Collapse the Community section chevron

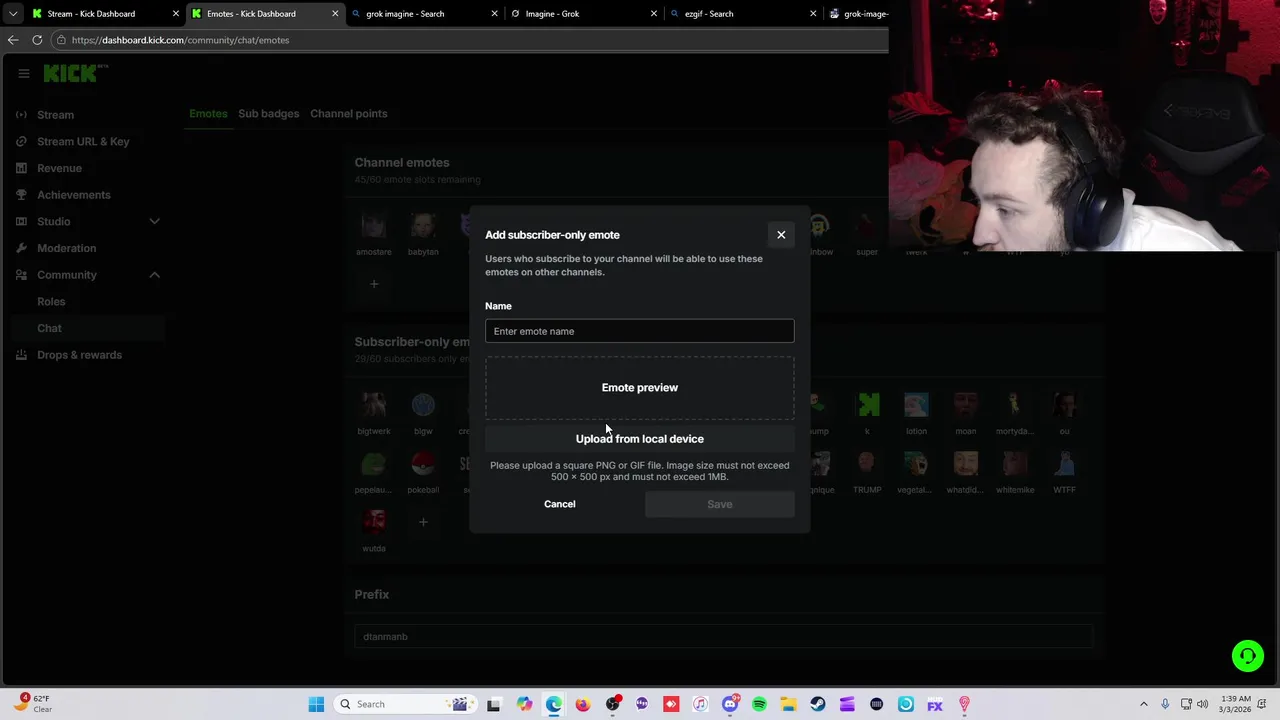[x=154, y=275]
